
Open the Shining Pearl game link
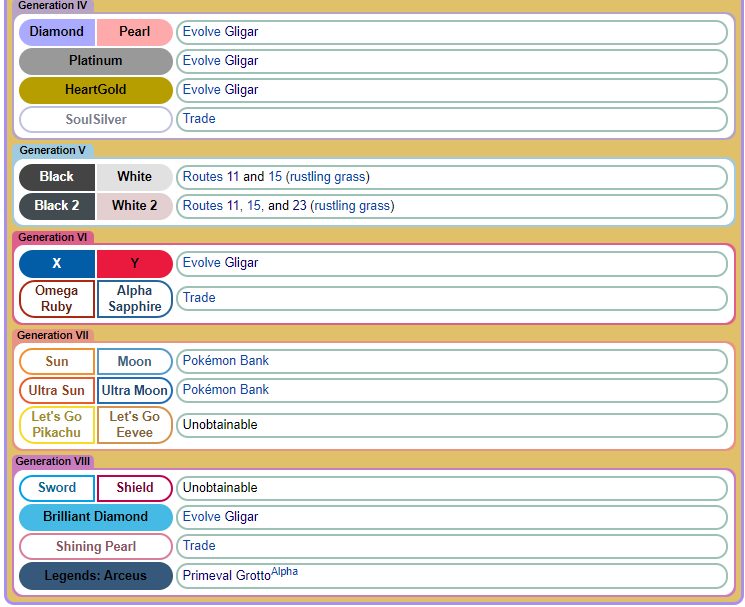tap(96, 547)
